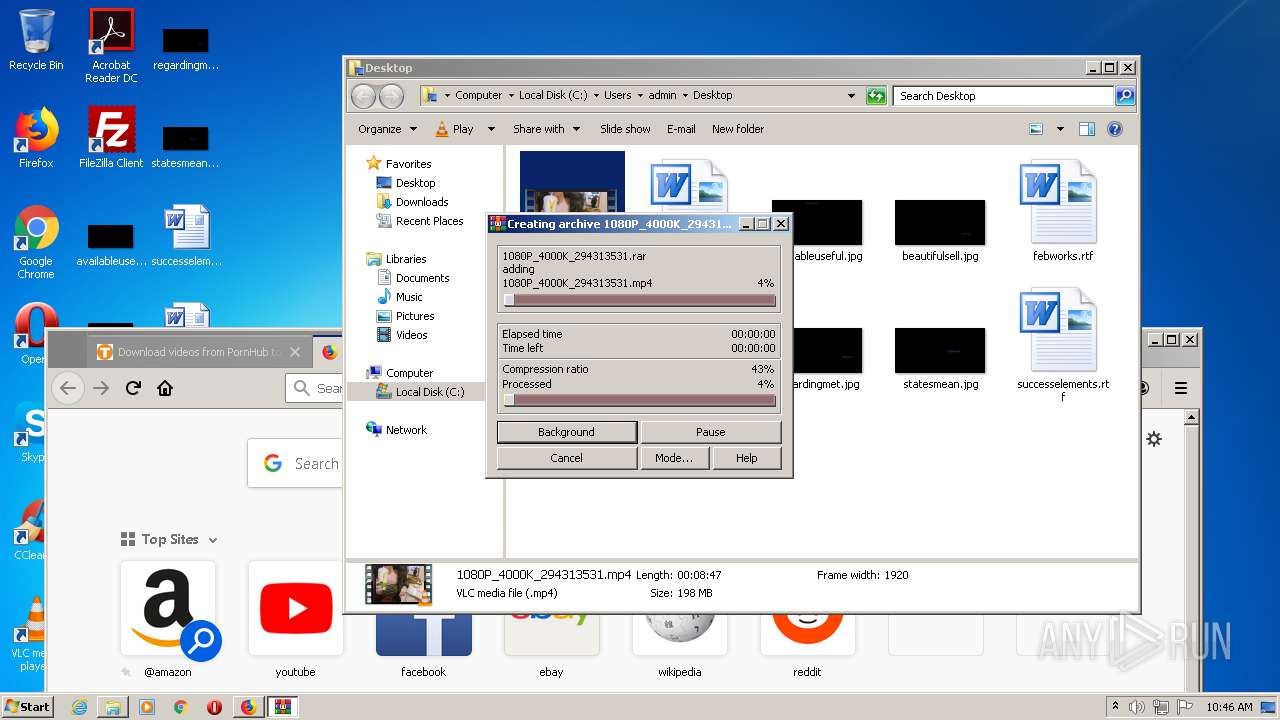This screenshot has width=1280, height=720.
Task: Pause the archive creation
Action: 710,432
